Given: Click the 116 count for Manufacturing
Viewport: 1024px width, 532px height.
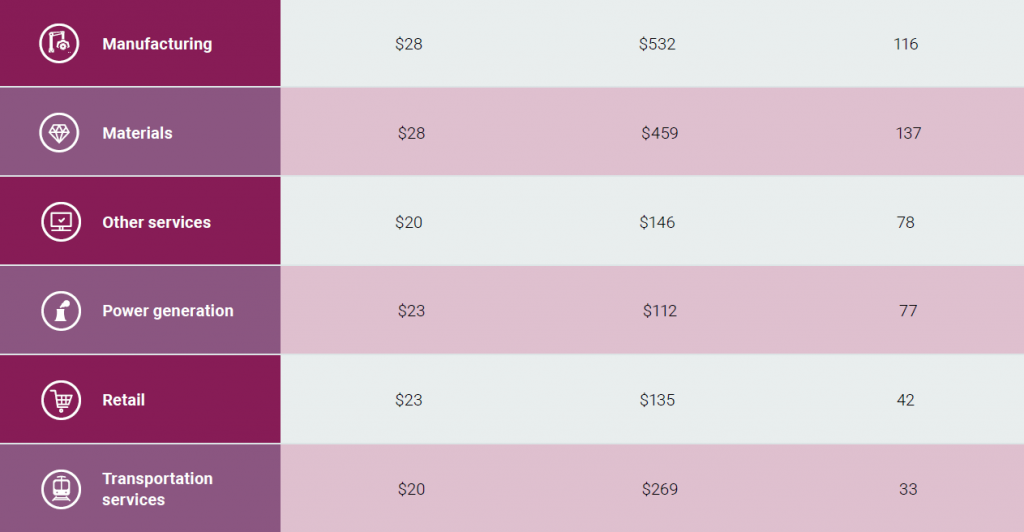Looking at the screenshot, I should (906, 44).
